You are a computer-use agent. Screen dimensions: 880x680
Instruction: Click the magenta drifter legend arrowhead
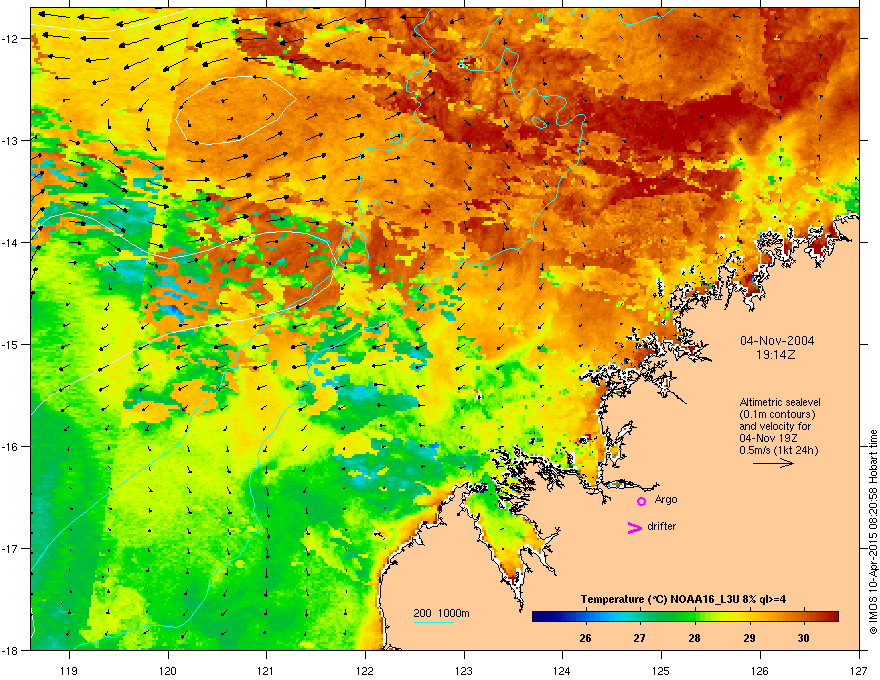click(635, 527)
